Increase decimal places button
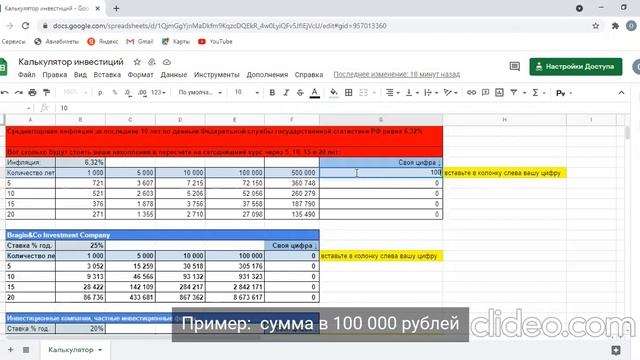This screenshot has height=360, width=640. click(x=142, y=93)
